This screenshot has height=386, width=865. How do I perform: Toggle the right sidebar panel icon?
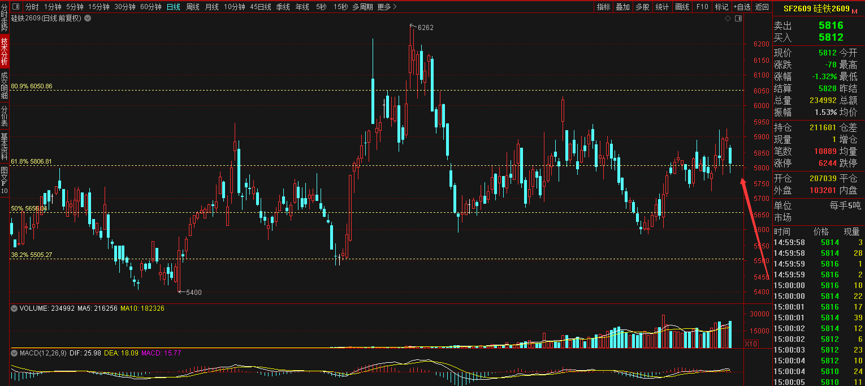(738, 18)
